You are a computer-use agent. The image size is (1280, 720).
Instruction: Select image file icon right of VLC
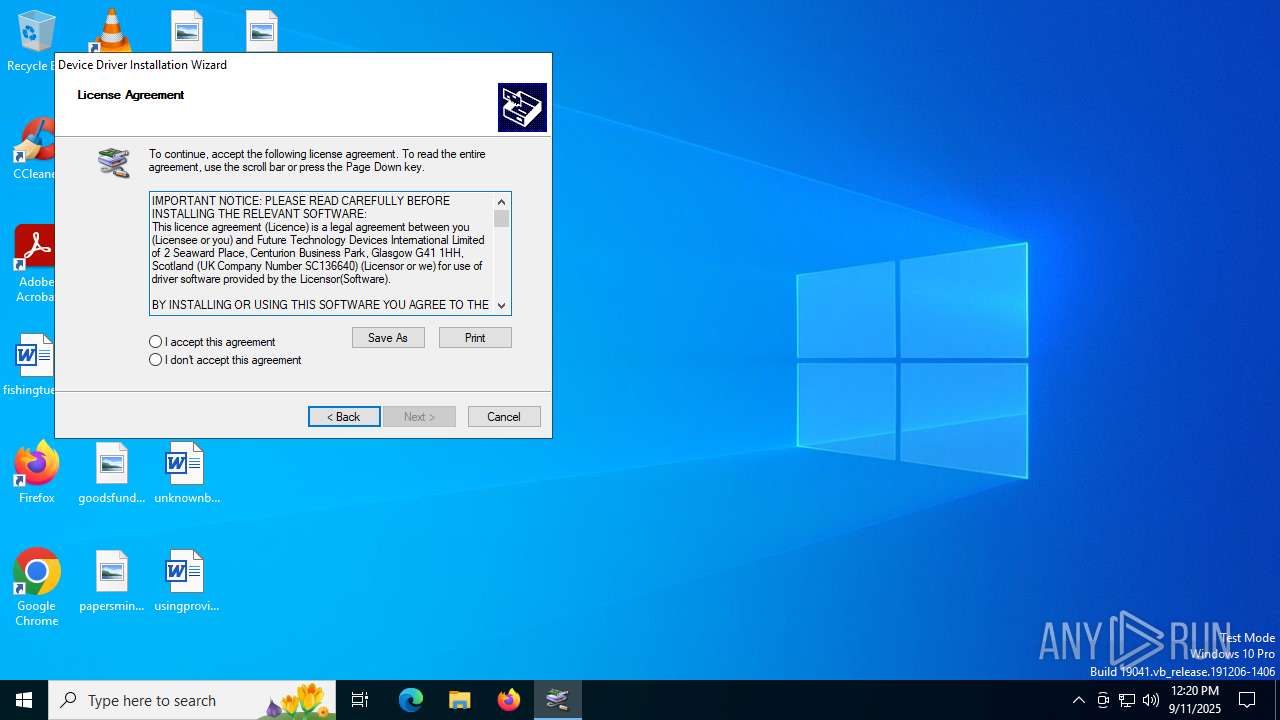coord(187,30)
